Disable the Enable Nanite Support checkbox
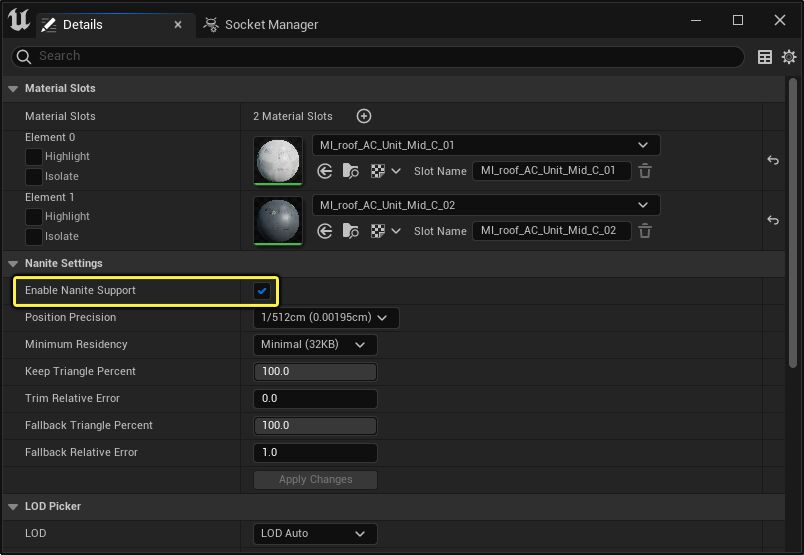The height and width of the screenshot is (555, 804). 262,291
